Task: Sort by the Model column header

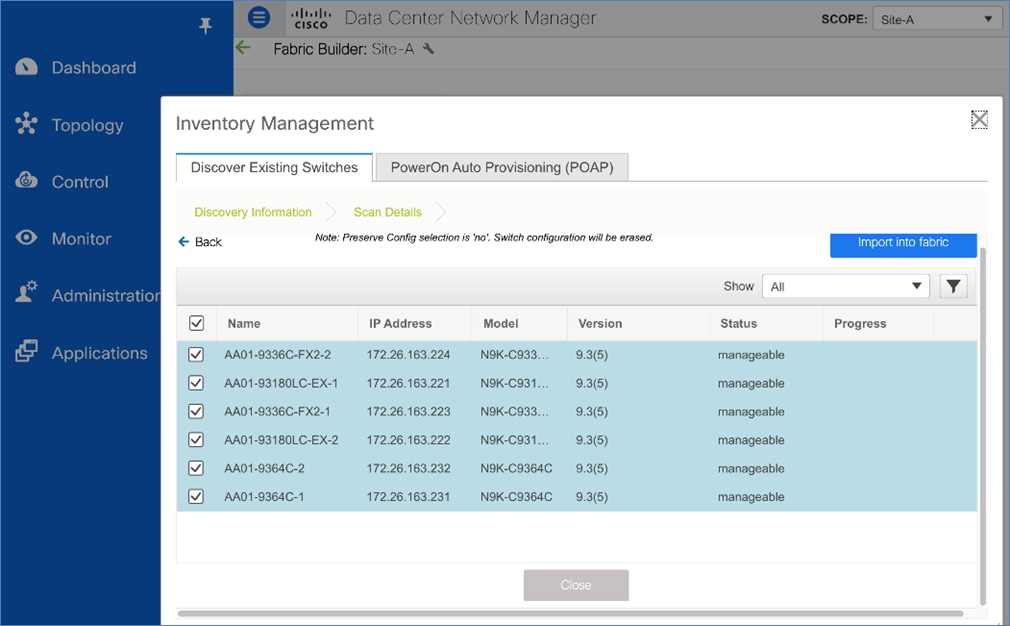Action: pyautogui.click(x=501, y=323)
